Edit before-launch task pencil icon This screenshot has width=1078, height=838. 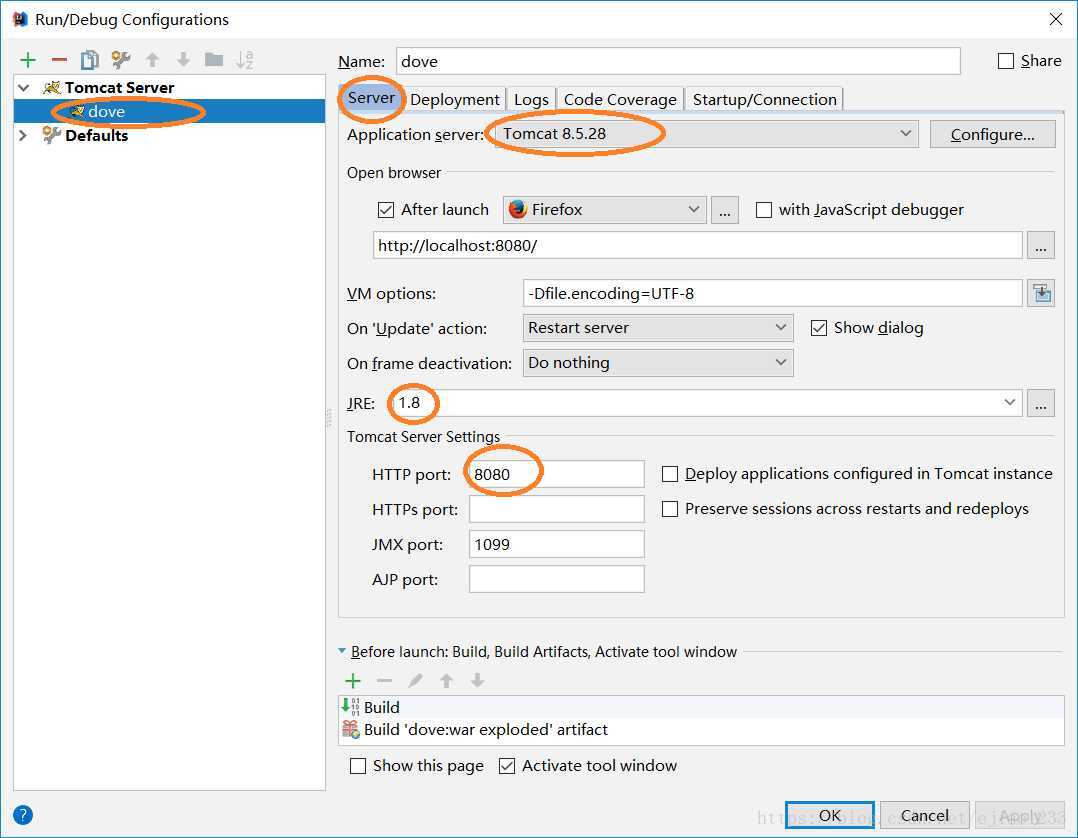tap(415, 681)
